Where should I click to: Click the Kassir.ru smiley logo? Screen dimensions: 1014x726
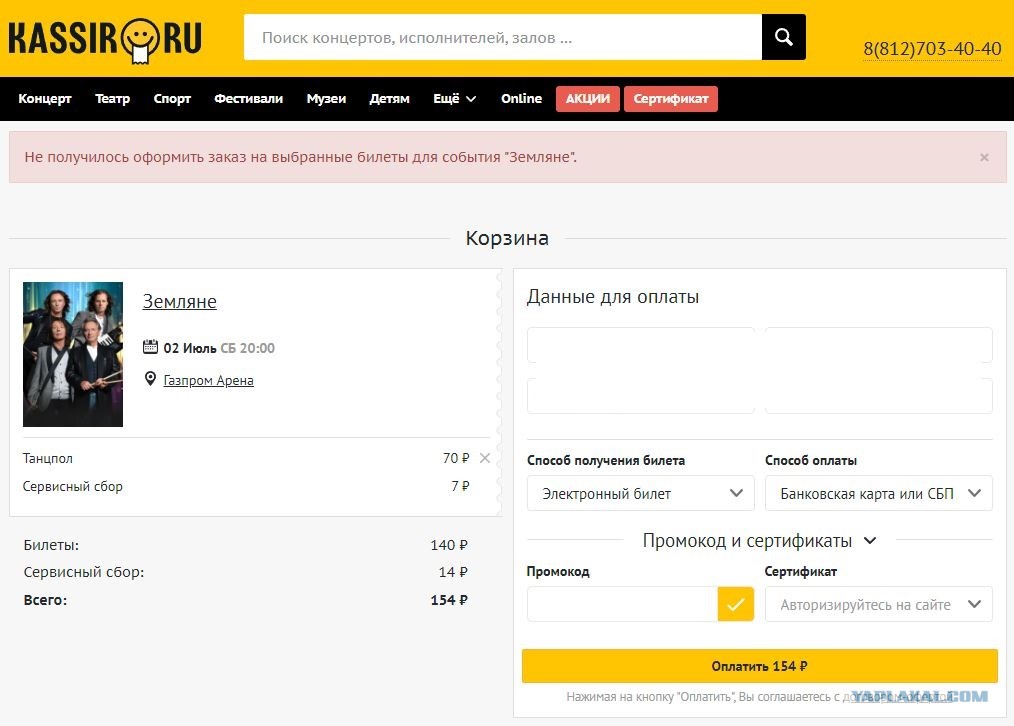[x=105, y=39]
